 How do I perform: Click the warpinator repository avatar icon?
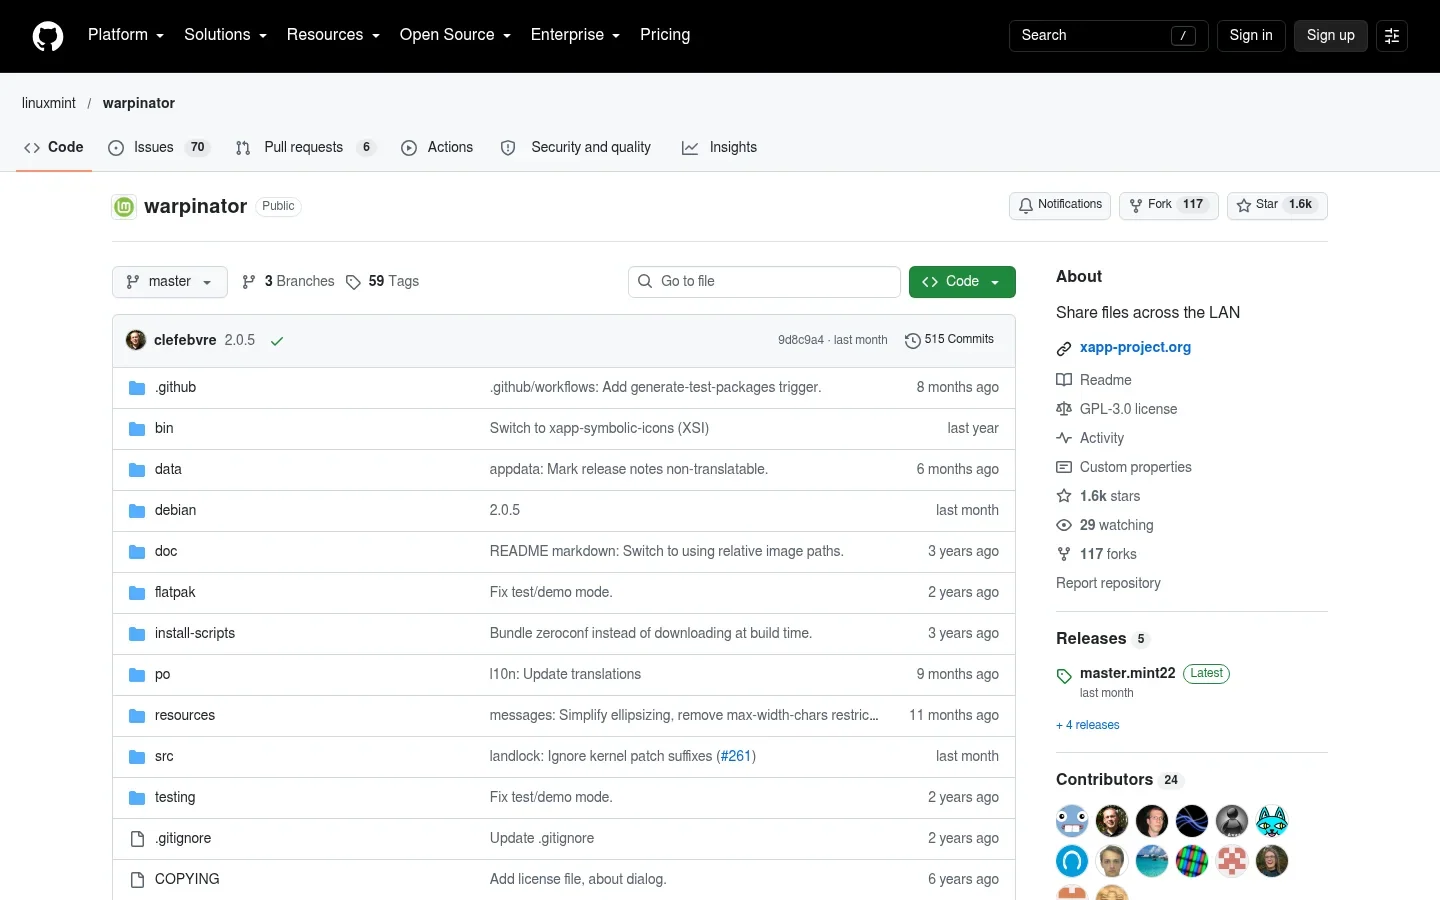click(124, 207)
